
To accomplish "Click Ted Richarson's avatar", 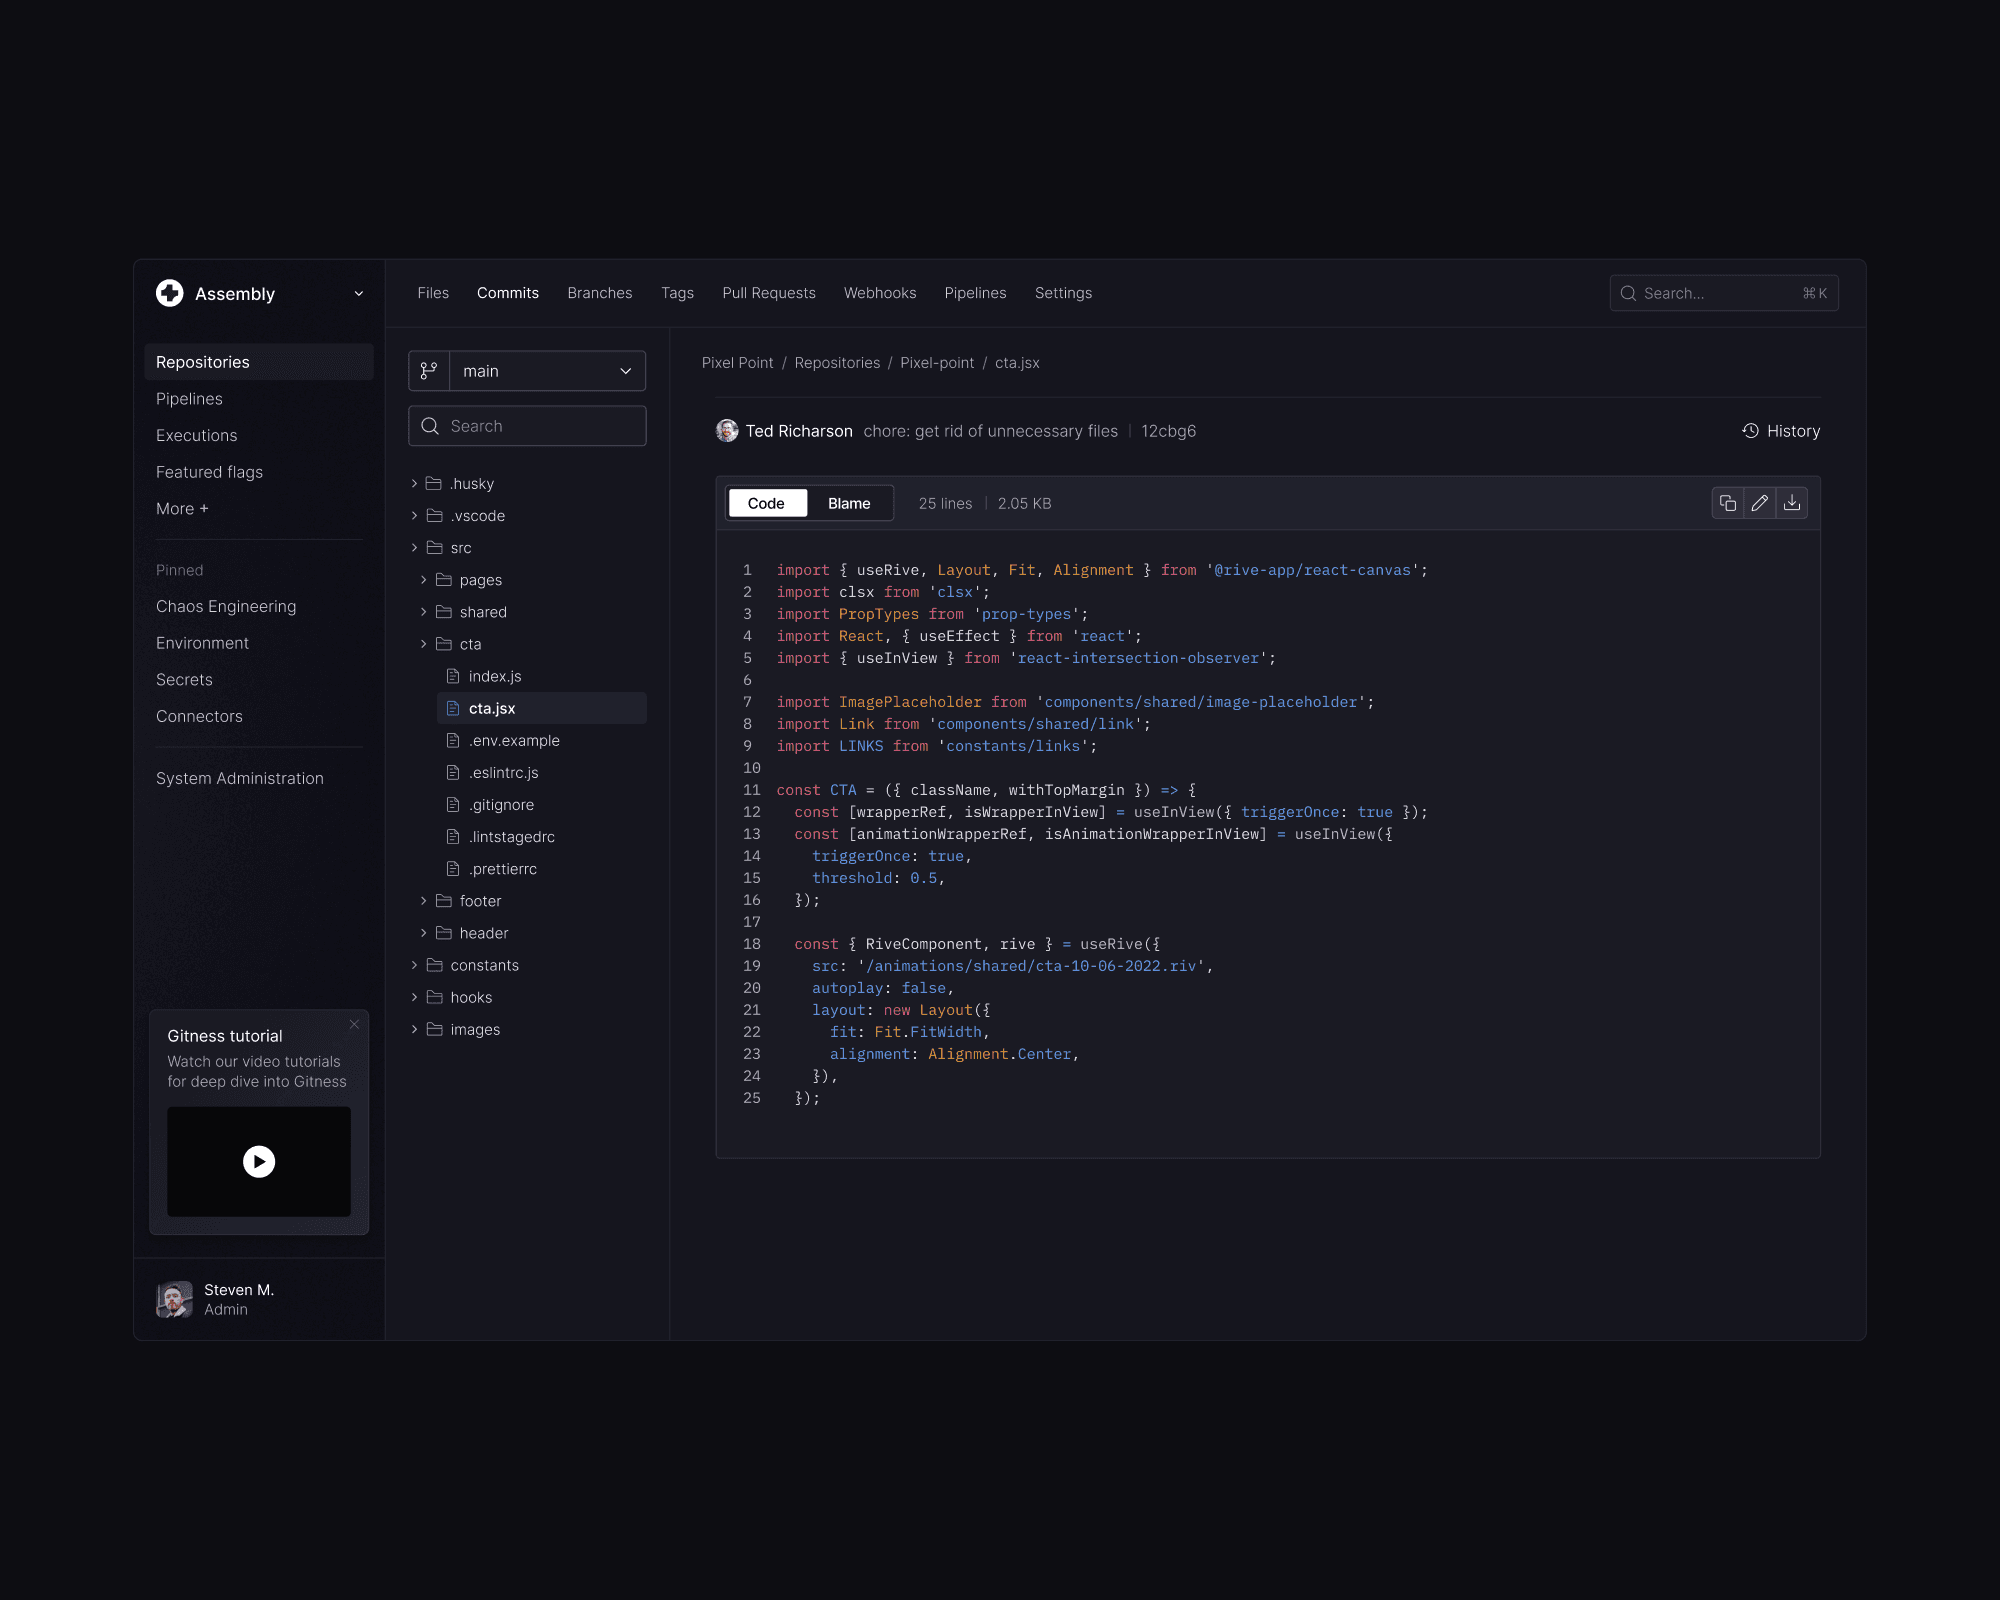I will click(727, 431).
